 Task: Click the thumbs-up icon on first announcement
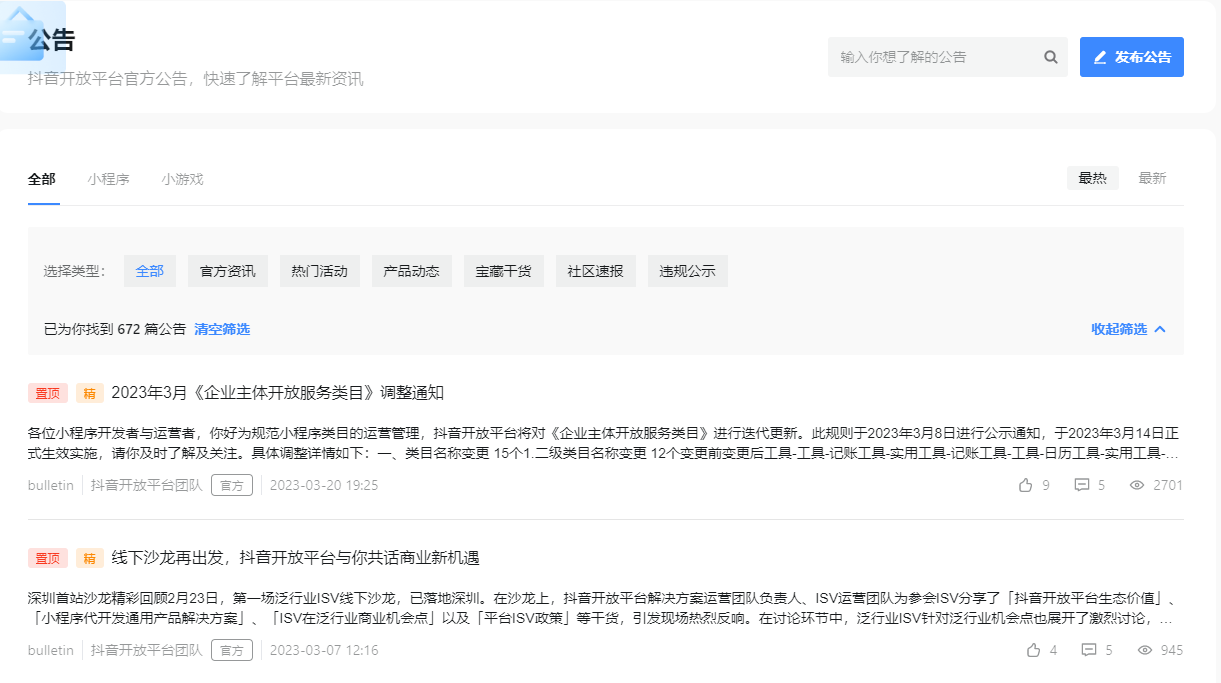pyautogui.click(x=1025, y=485)
